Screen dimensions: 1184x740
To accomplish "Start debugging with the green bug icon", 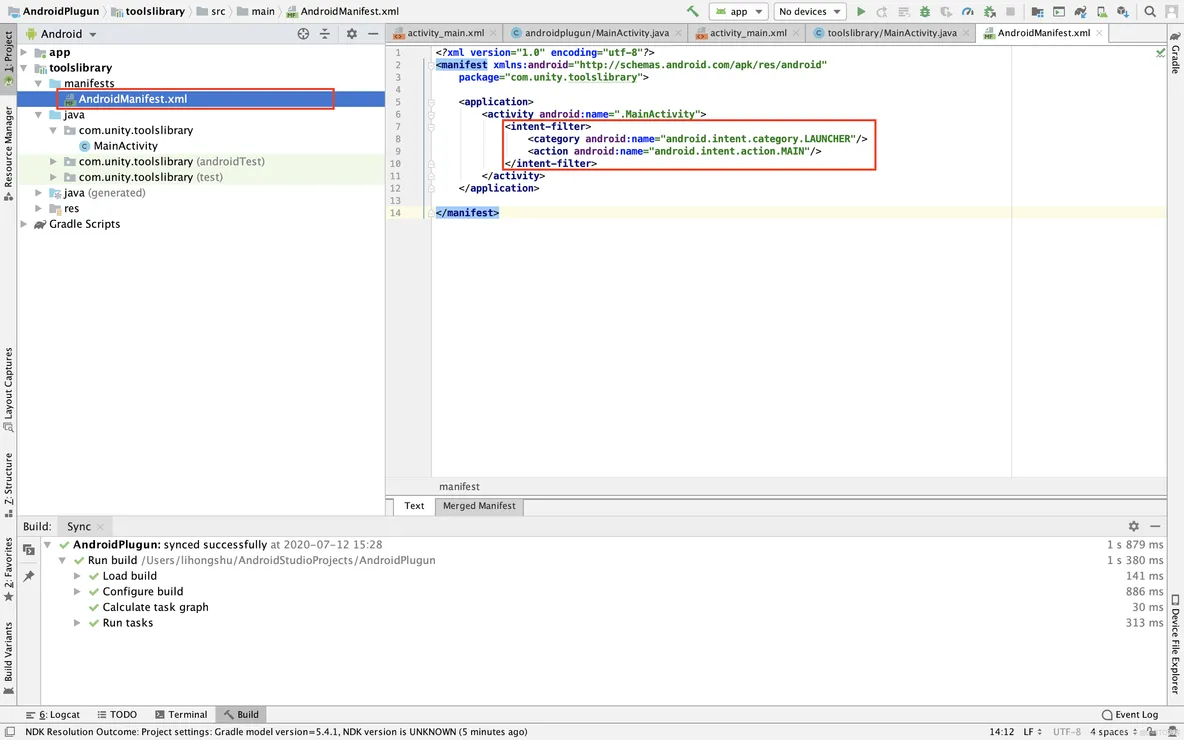I will point(925,11).
